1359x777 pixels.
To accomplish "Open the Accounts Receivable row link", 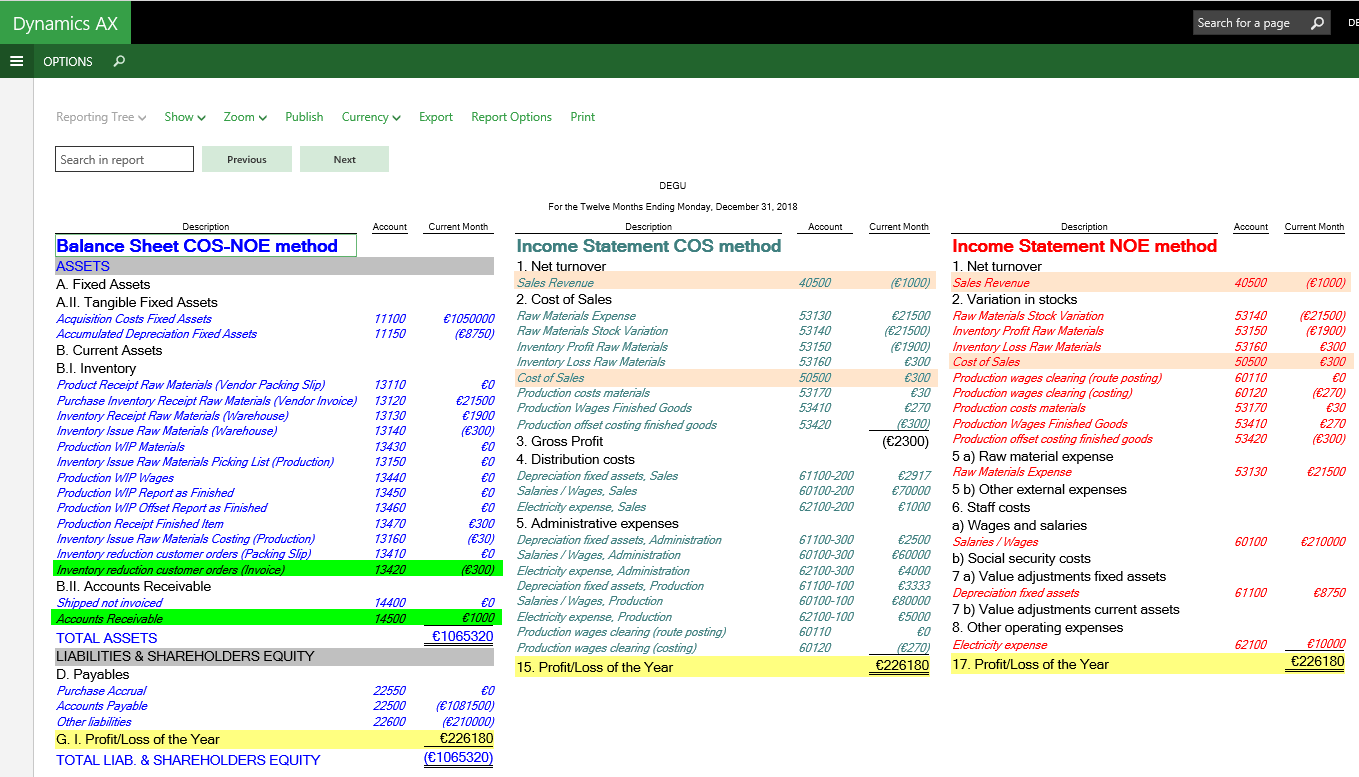I will click(x=109, y=619).
